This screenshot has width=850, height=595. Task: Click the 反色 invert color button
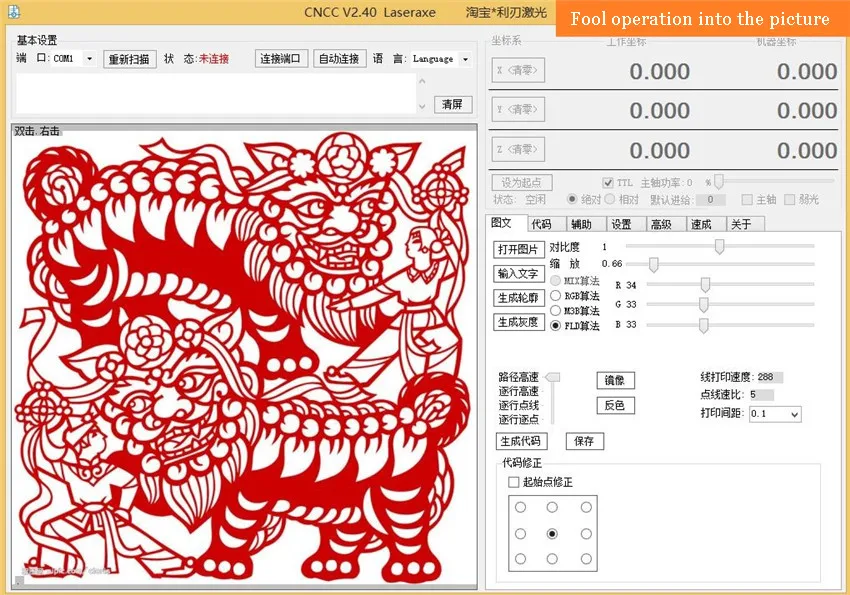[x=615, y=405]
